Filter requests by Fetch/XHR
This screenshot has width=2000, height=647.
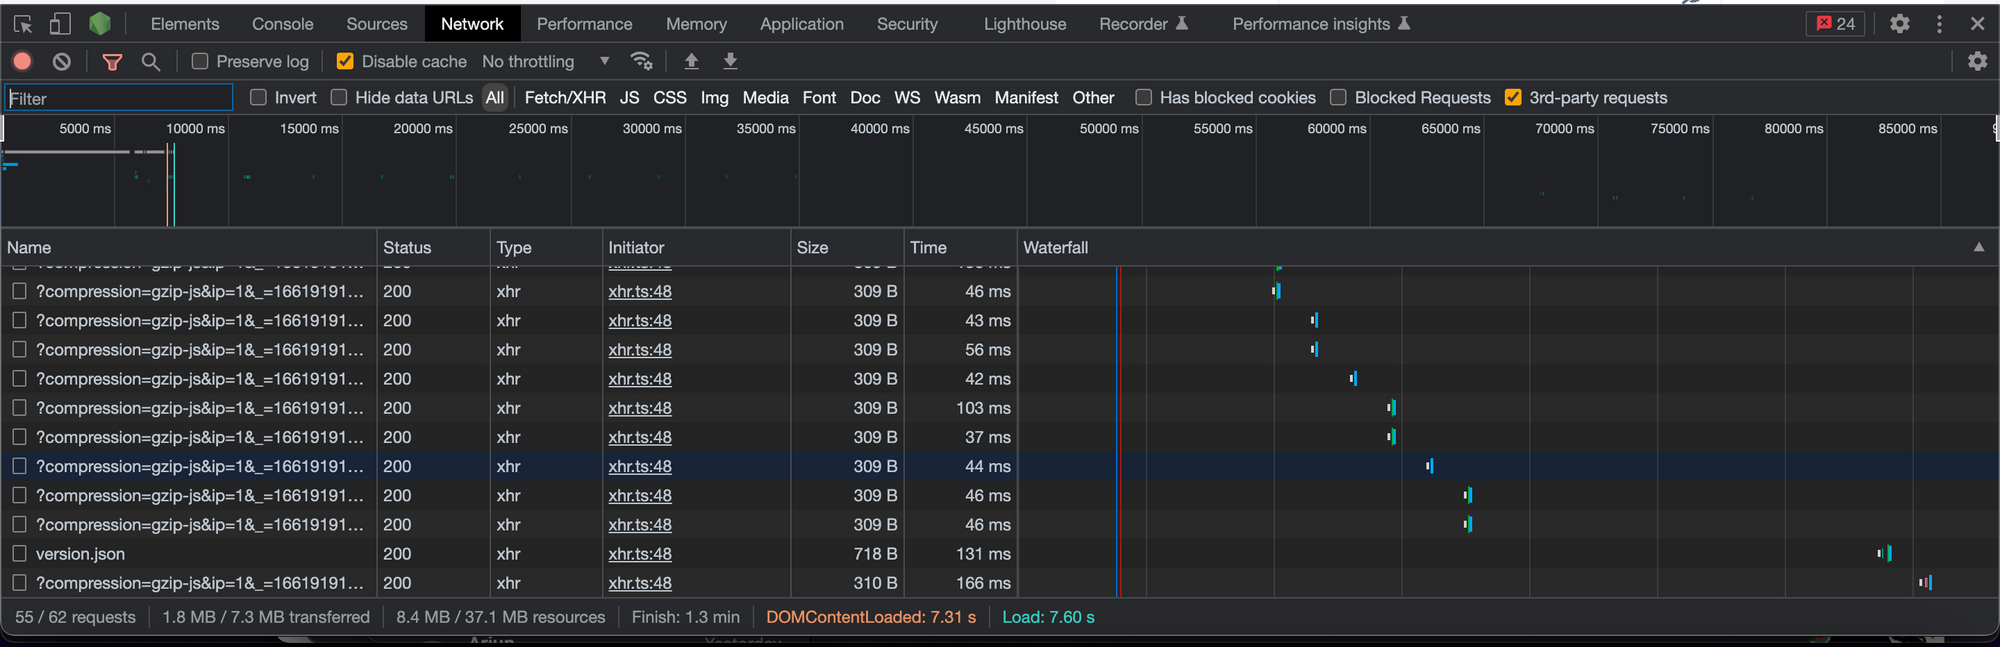(565, 98)
